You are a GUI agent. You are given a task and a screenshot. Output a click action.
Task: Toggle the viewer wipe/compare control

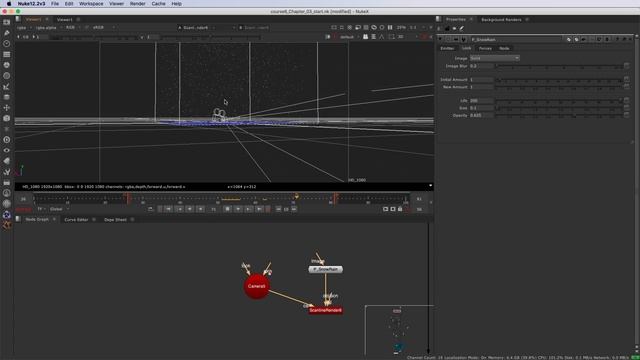(224, 27)
